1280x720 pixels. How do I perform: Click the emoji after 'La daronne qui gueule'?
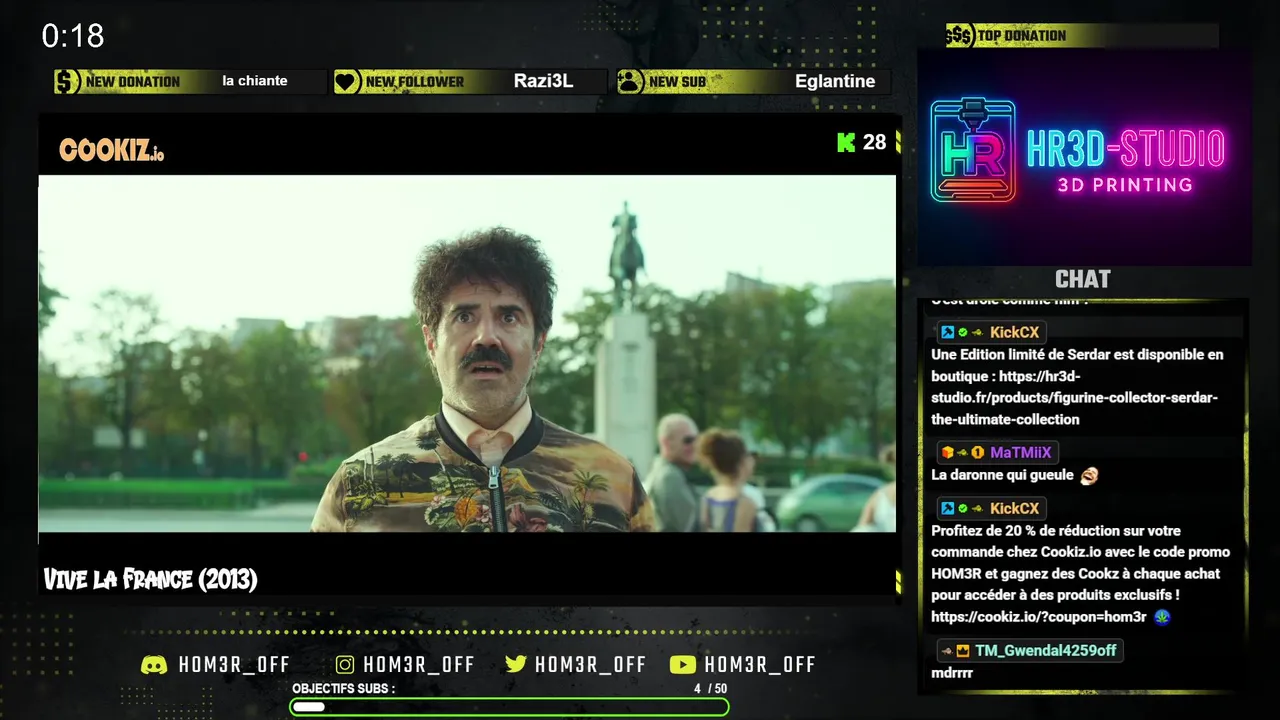pyautogui.click(x=1089, y=476)
